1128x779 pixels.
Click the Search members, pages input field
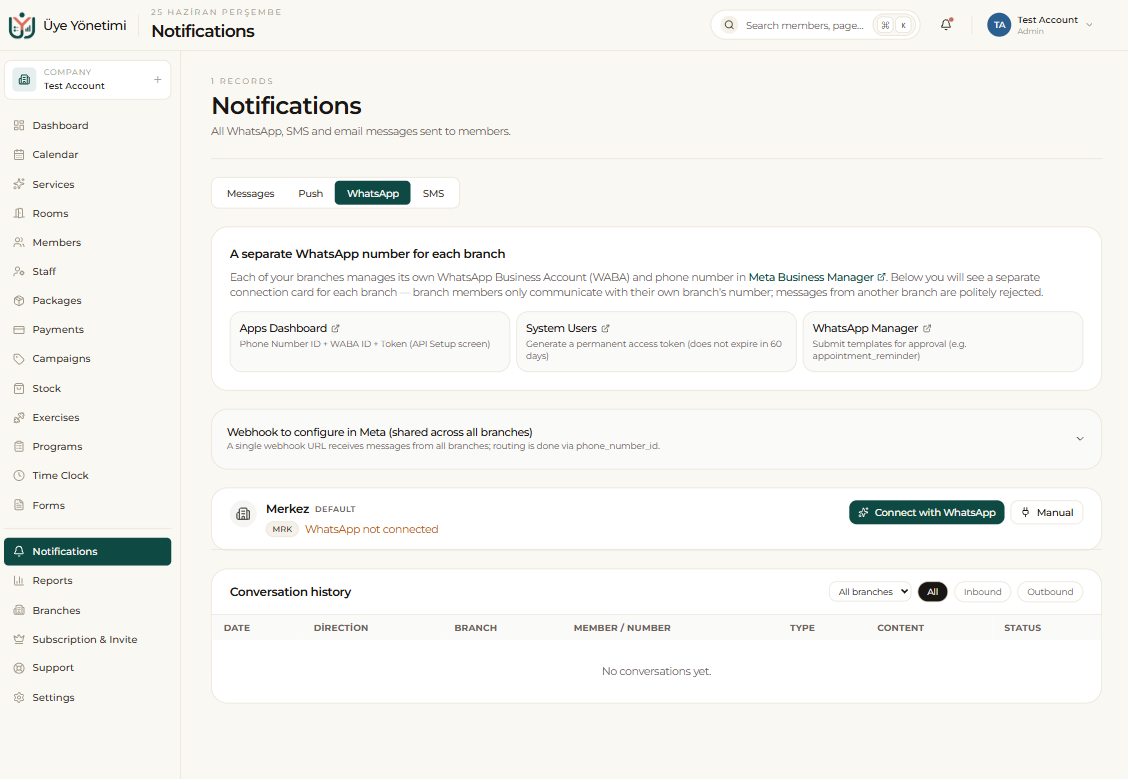(815, 25)
